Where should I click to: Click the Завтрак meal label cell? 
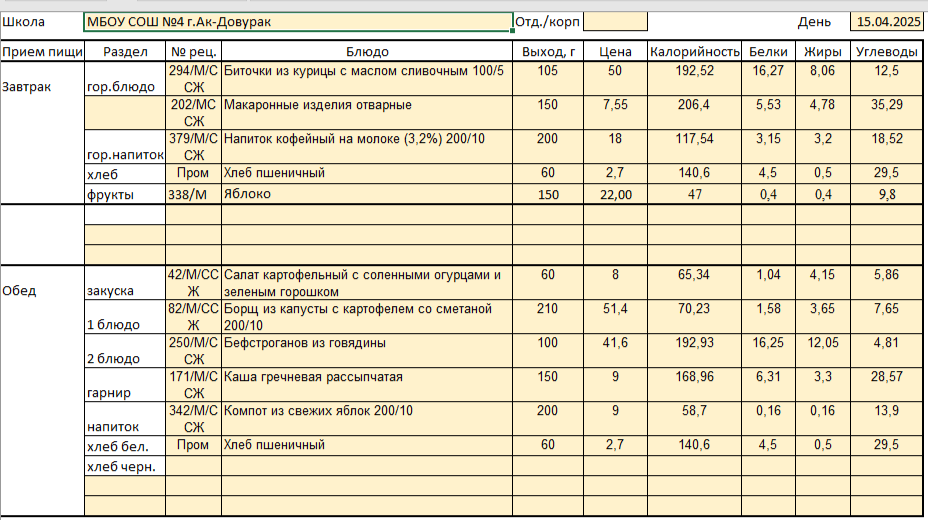(x=42, y=87)
